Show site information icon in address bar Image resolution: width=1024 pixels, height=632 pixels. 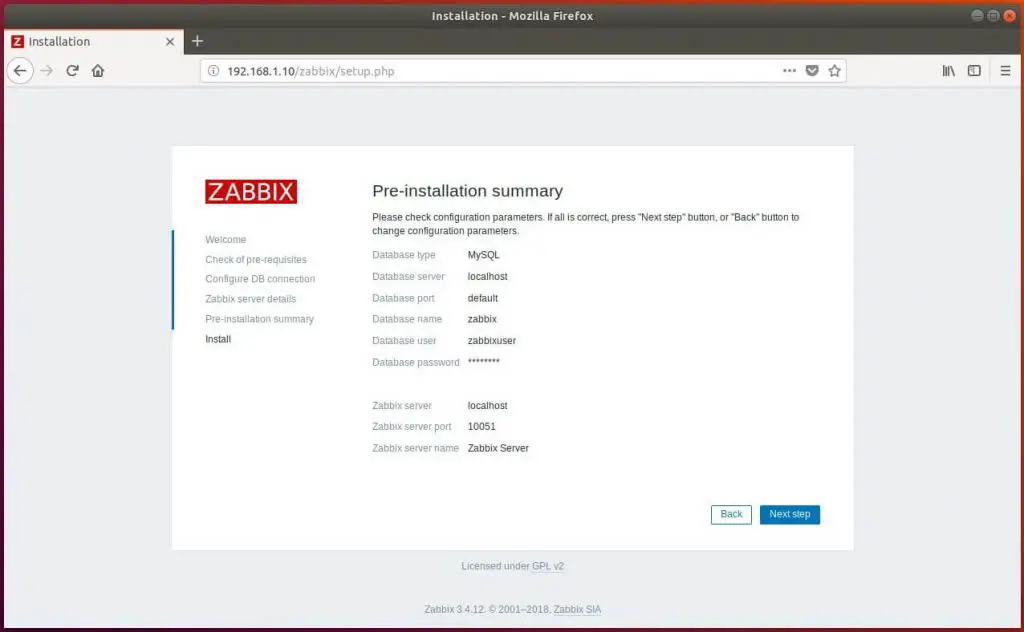[x=214, y=71]
